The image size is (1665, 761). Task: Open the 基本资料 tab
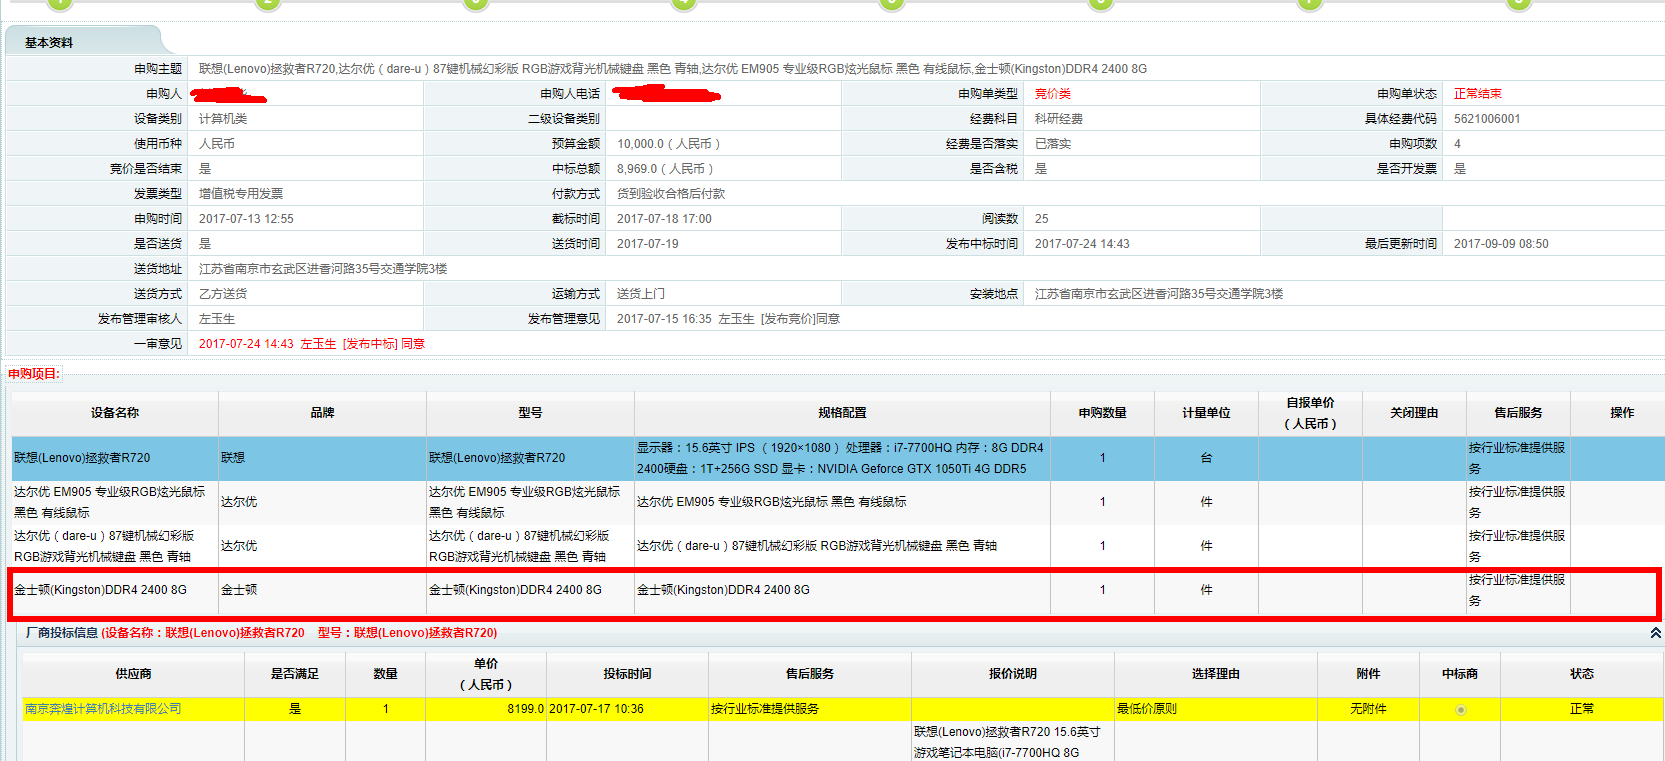(49, 43)
